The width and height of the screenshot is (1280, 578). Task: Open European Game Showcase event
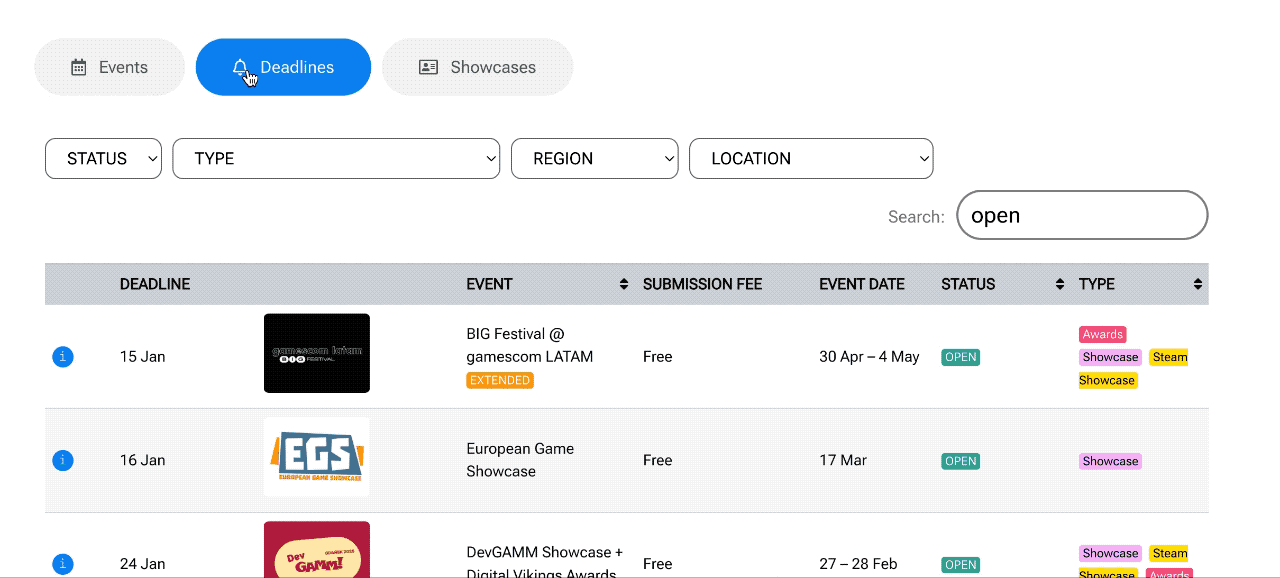(520, 460)
